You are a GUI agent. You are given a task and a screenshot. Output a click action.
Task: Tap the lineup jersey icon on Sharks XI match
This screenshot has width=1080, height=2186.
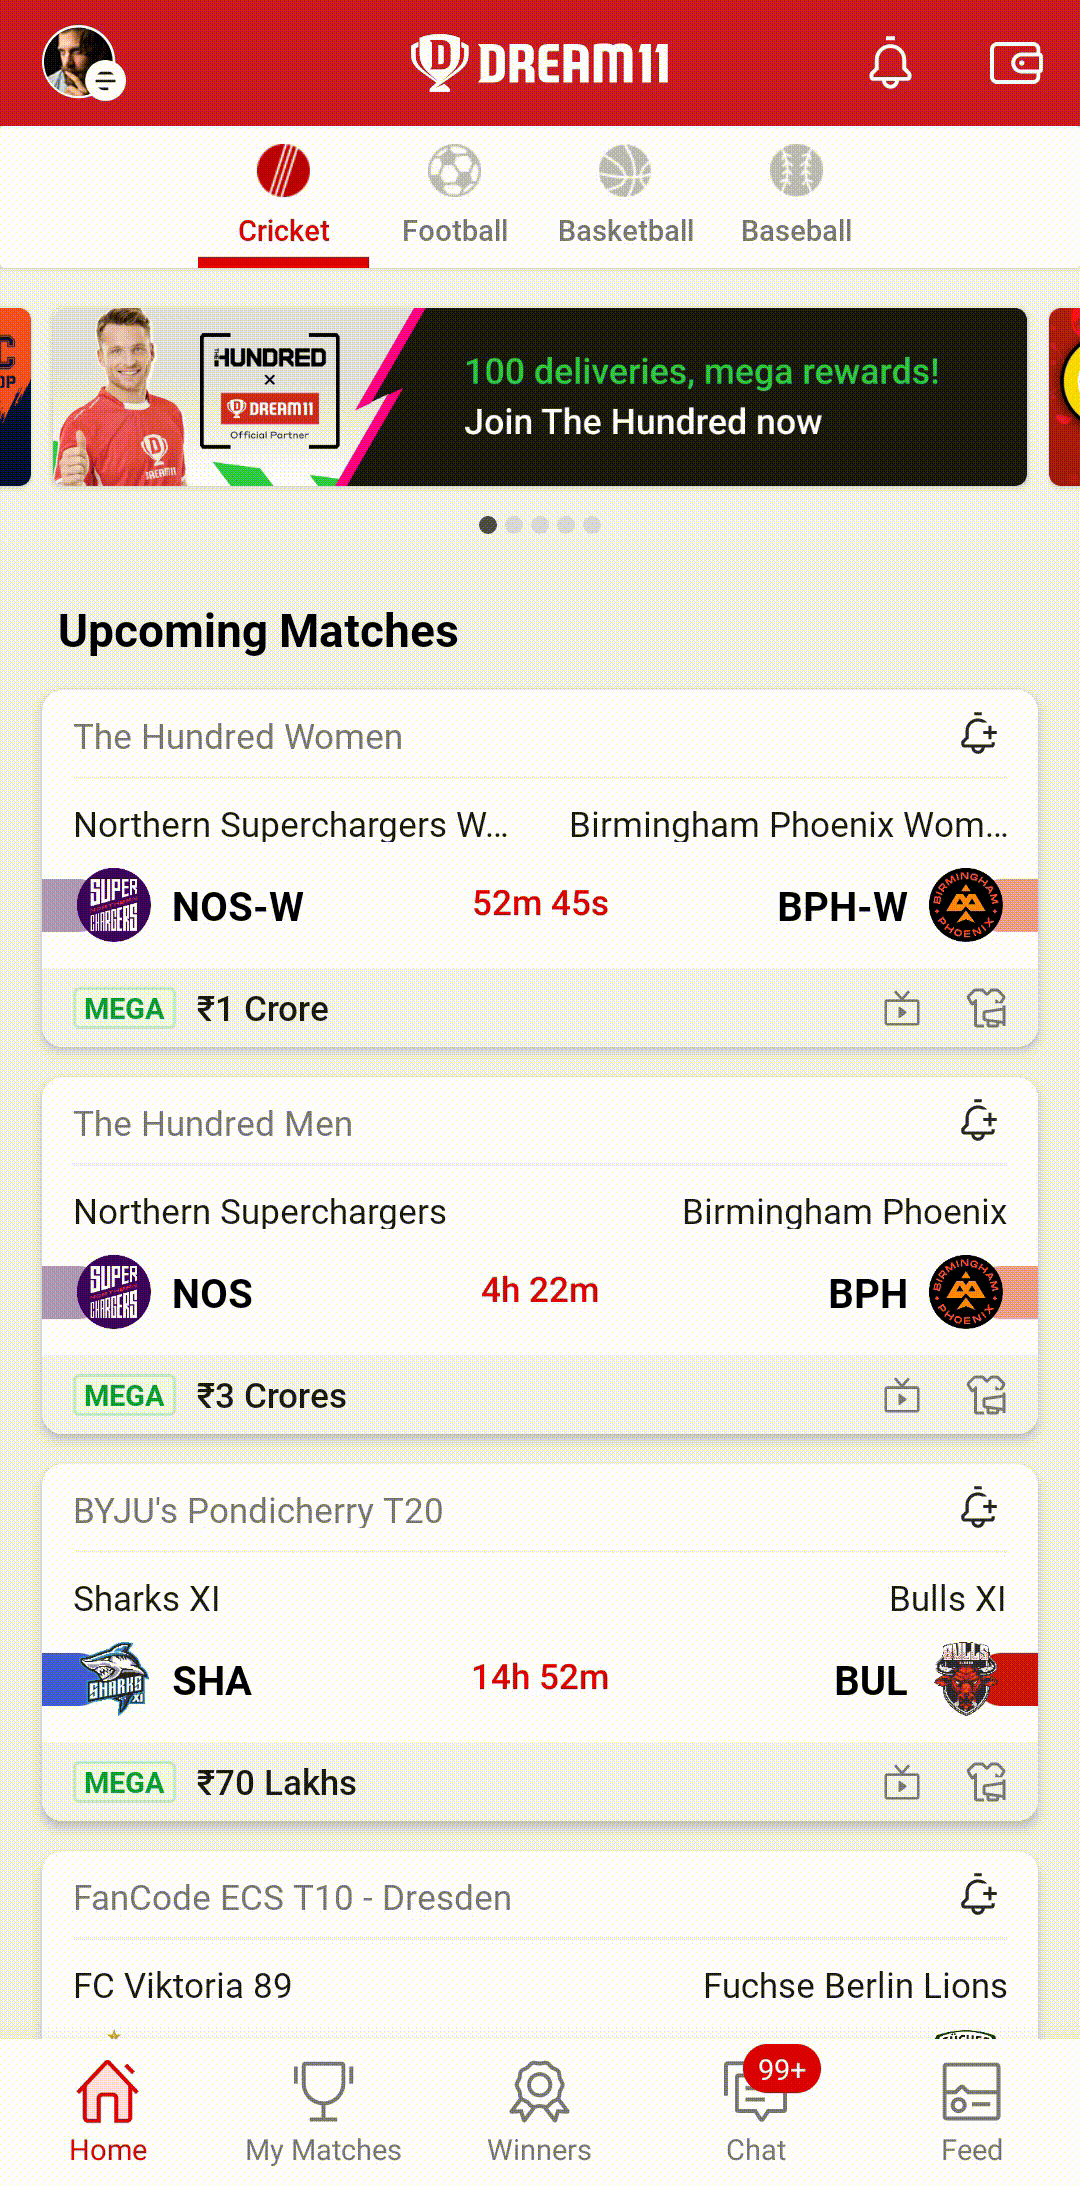click(x=987, y=1782)
